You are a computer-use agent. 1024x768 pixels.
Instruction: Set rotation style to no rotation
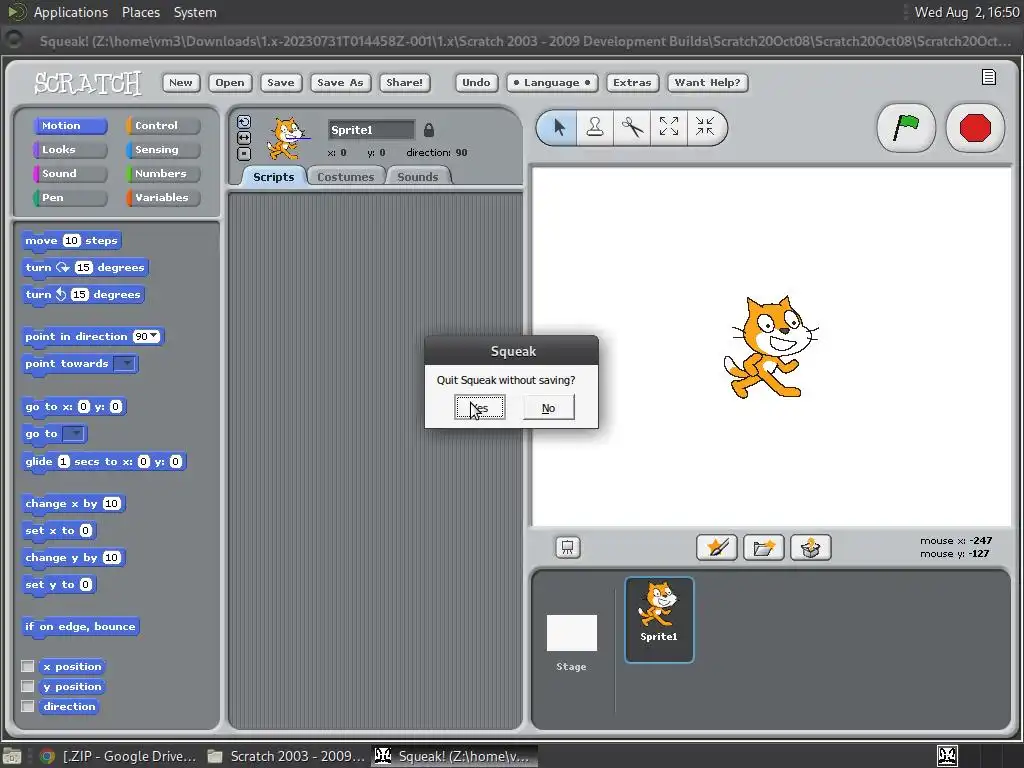244,153
